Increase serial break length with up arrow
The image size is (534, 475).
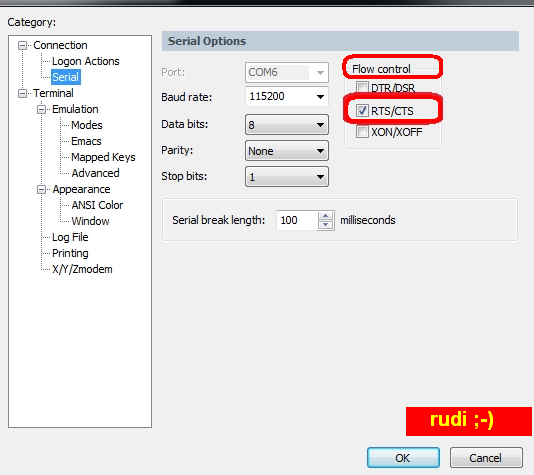(x=326, y=216)
